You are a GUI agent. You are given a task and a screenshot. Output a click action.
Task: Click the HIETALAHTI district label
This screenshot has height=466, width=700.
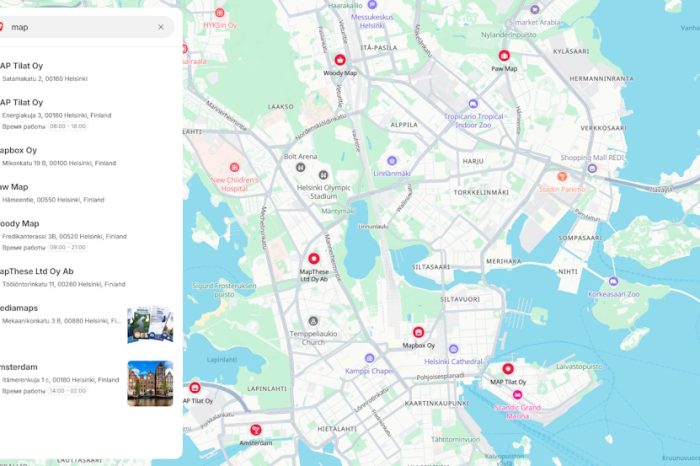(x=337, y=429)
